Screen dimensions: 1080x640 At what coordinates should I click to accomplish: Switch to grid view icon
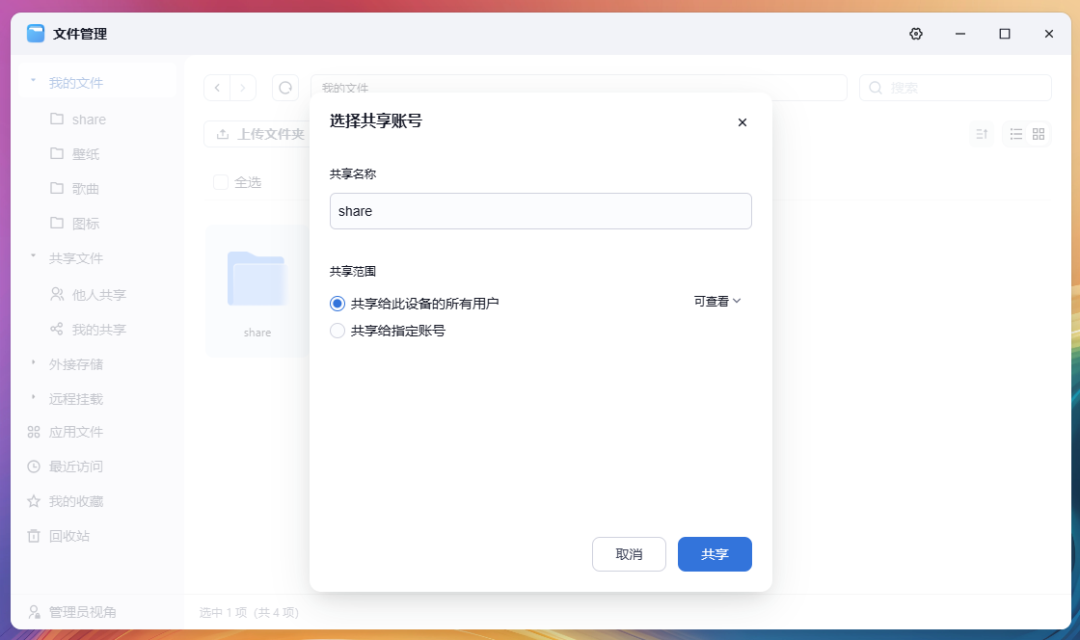tap(1039, 134)
